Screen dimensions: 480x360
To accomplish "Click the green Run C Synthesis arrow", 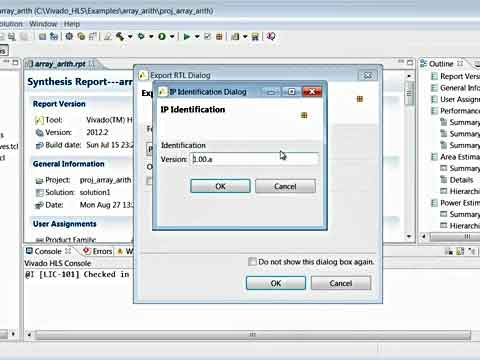I will tap(187, 36).
